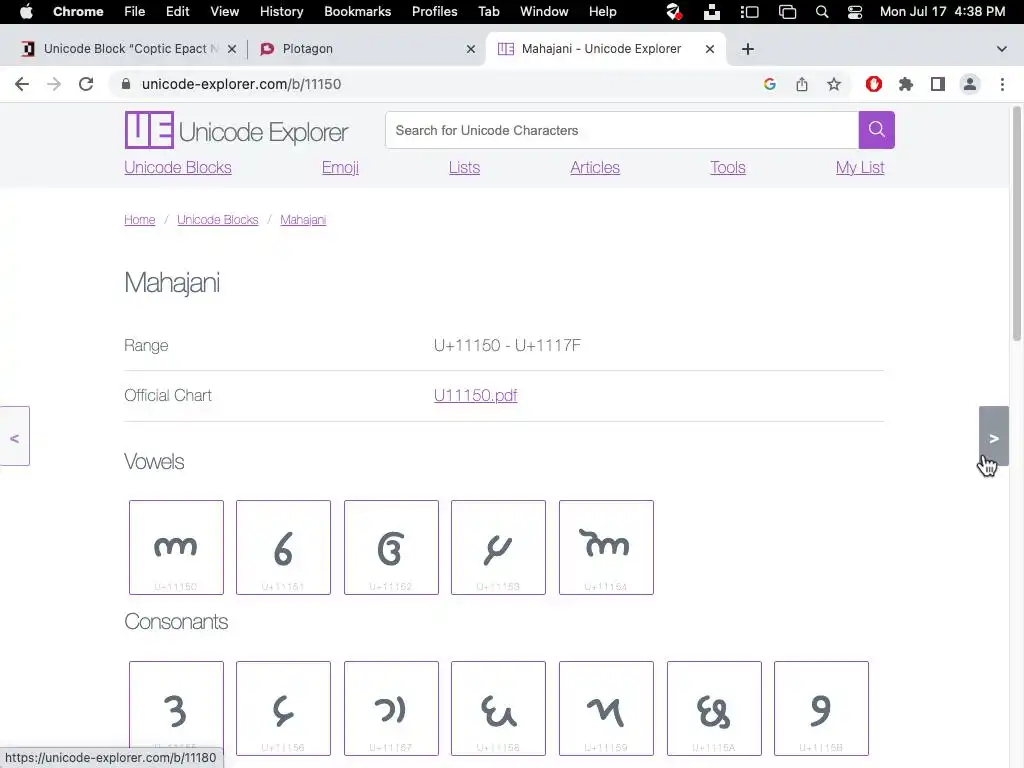
Task: Click the range value U+11150 - U+1117F
Action: (507, 345)
